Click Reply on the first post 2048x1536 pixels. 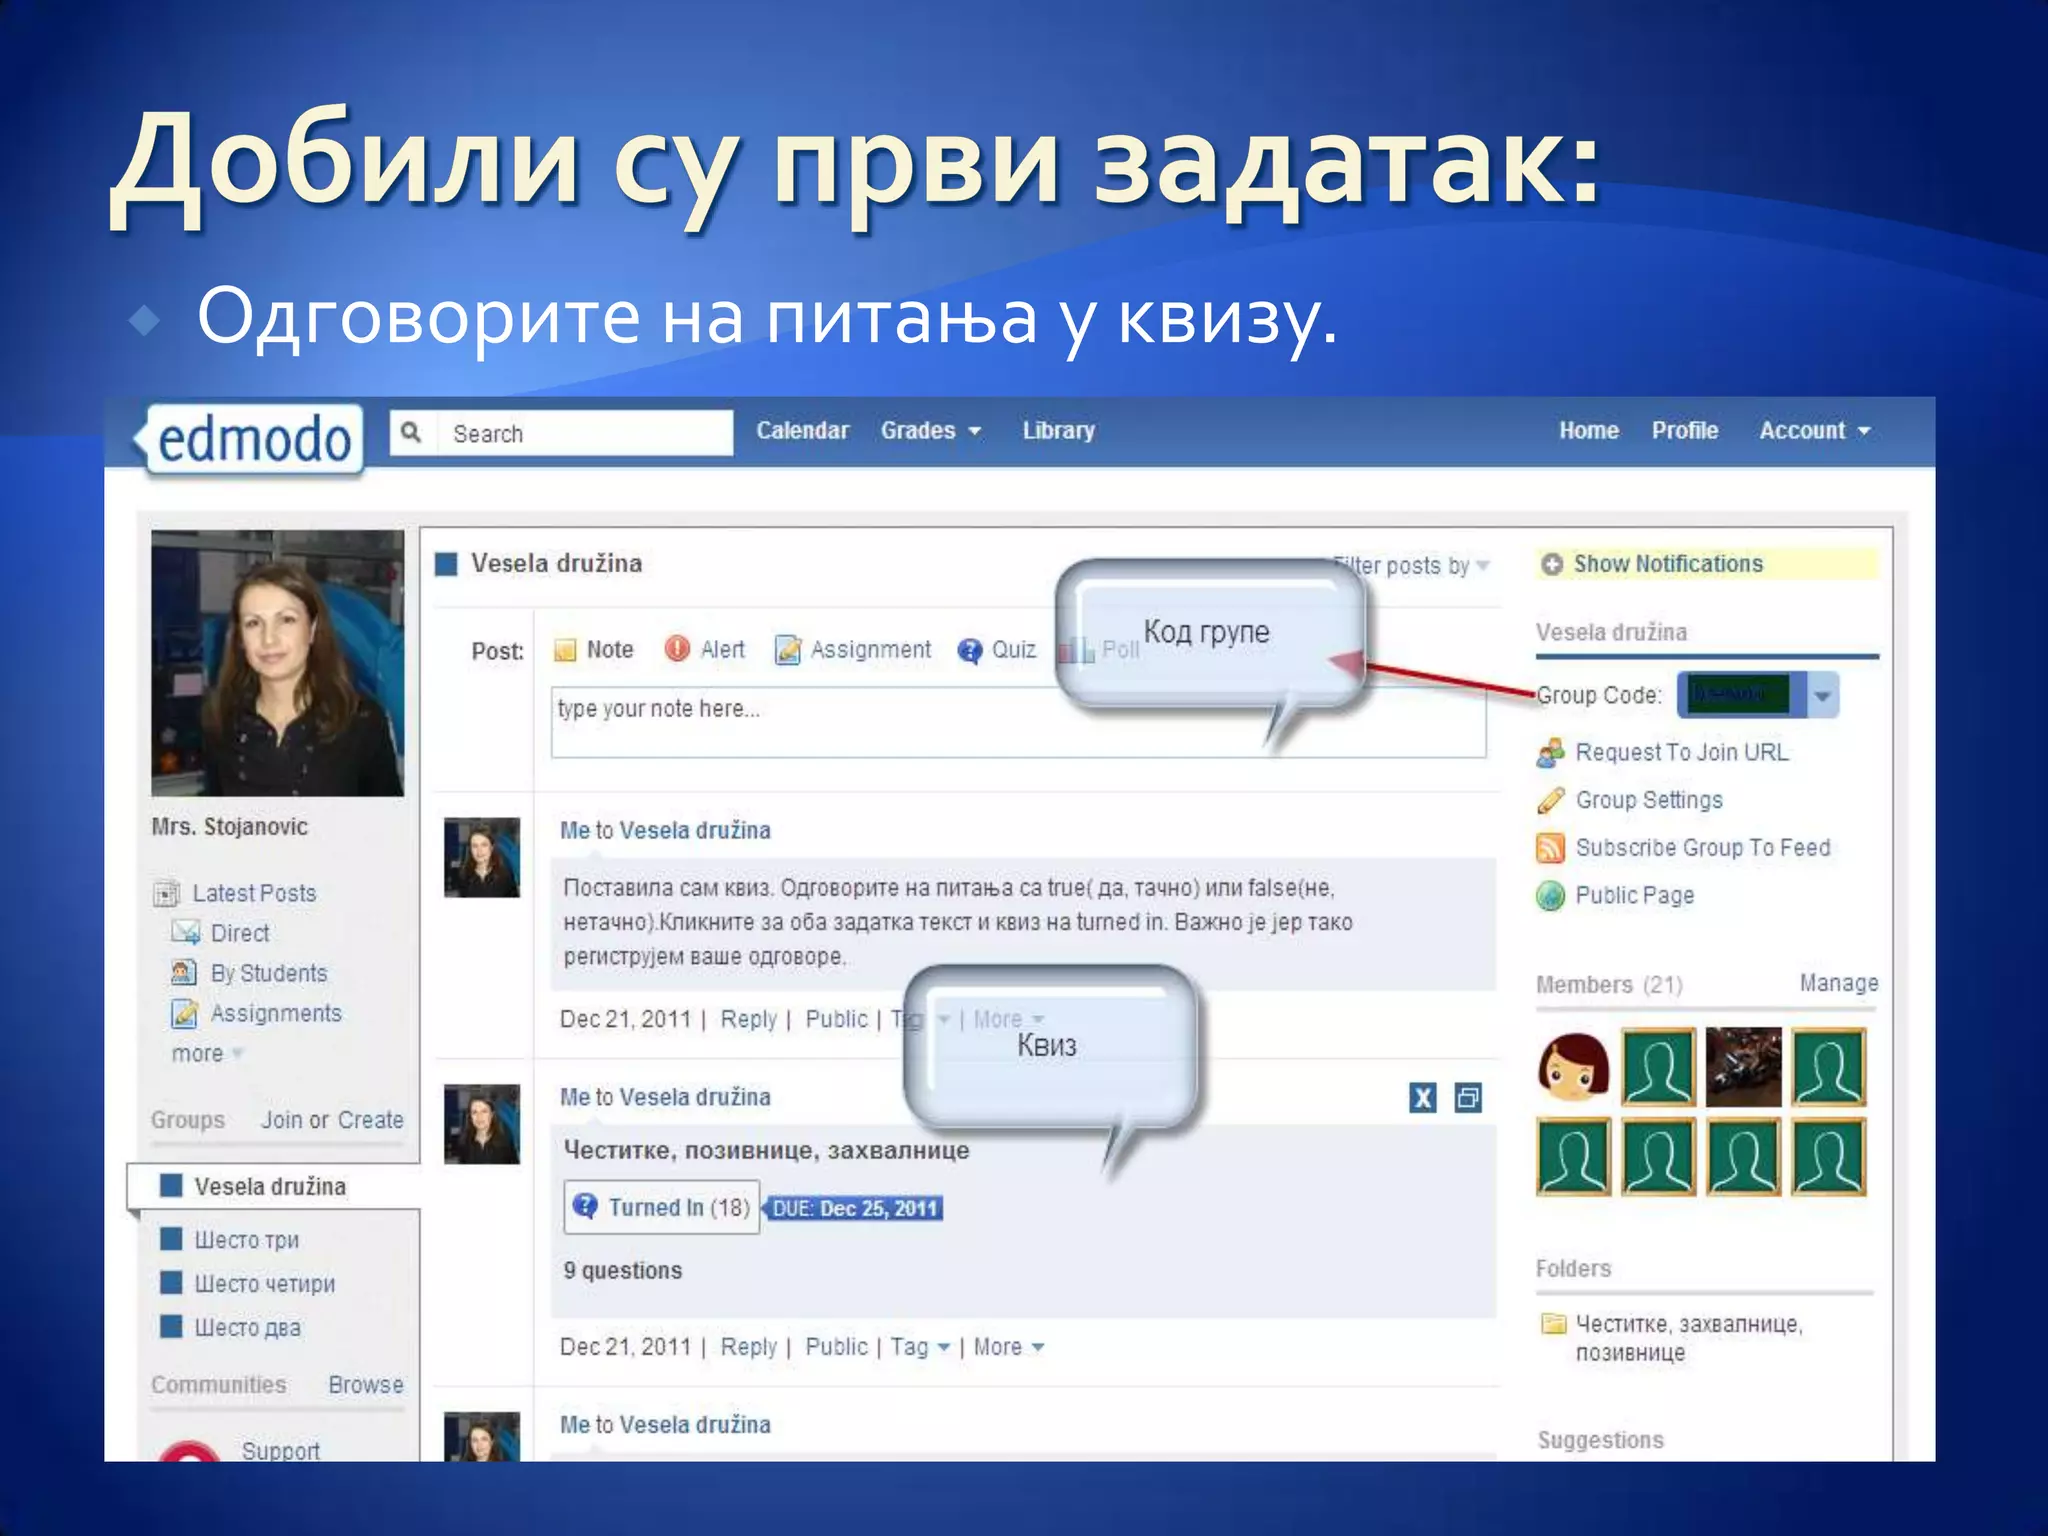[748, 1019]
